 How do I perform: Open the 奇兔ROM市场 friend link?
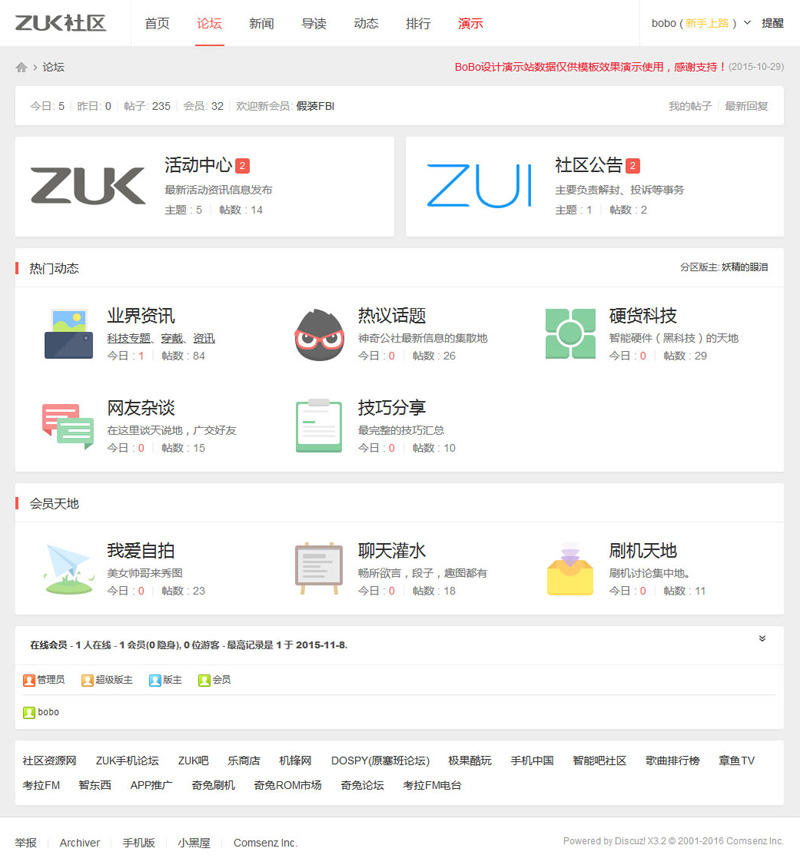tap(287, 785)
